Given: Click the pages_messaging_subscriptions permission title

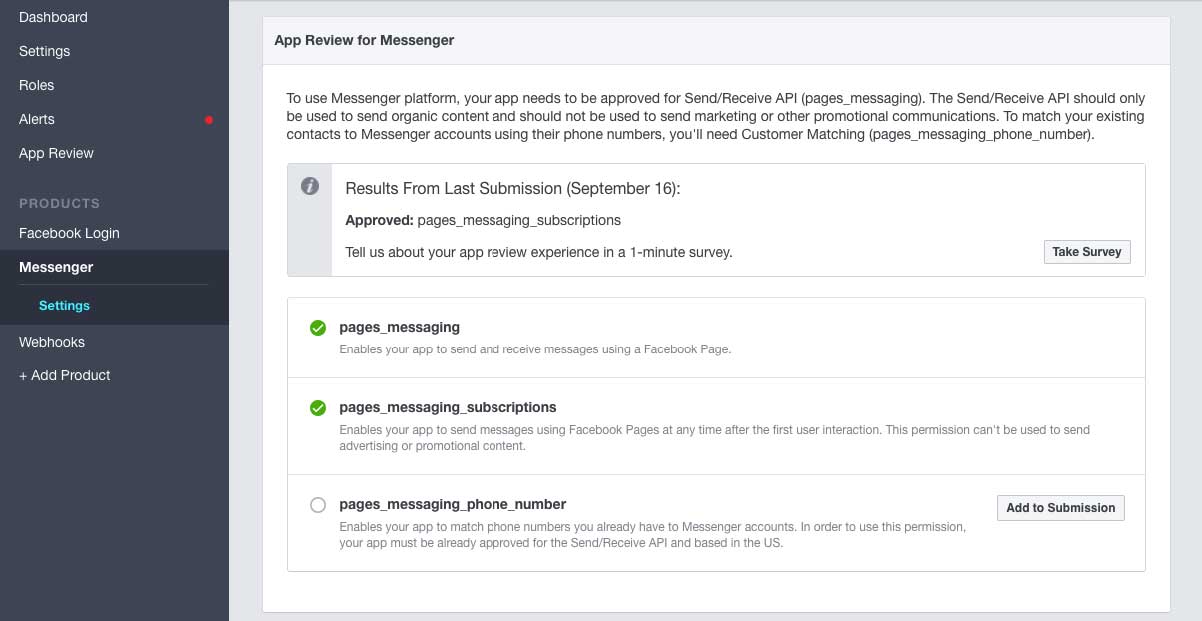Looking at the screenshot, I should point(448,407).
